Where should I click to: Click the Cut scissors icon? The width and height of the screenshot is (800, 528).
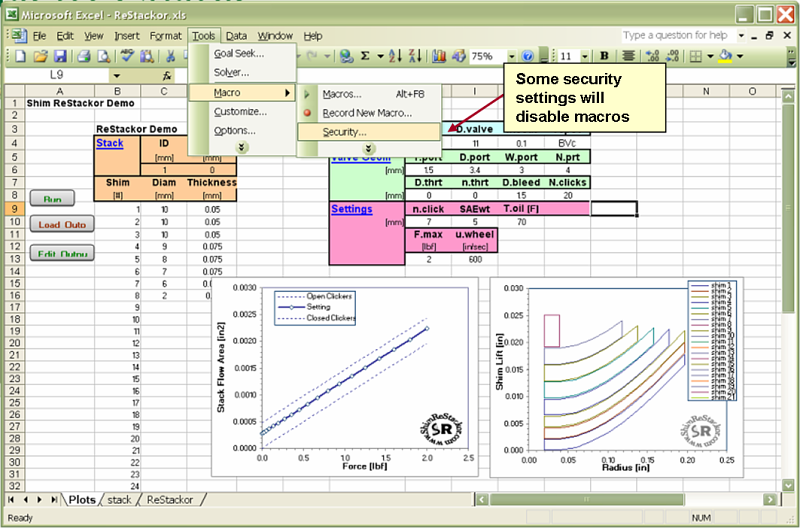tap(171, 56)
